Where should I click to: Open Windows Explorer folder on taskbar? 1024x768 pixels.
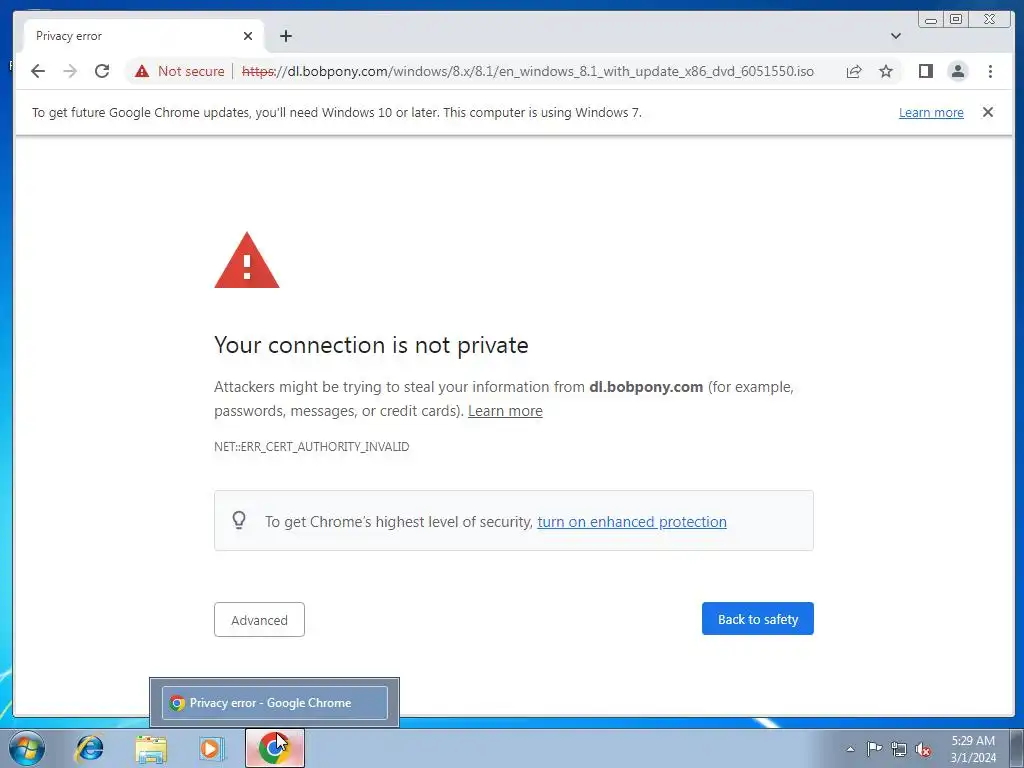(151, 748)
